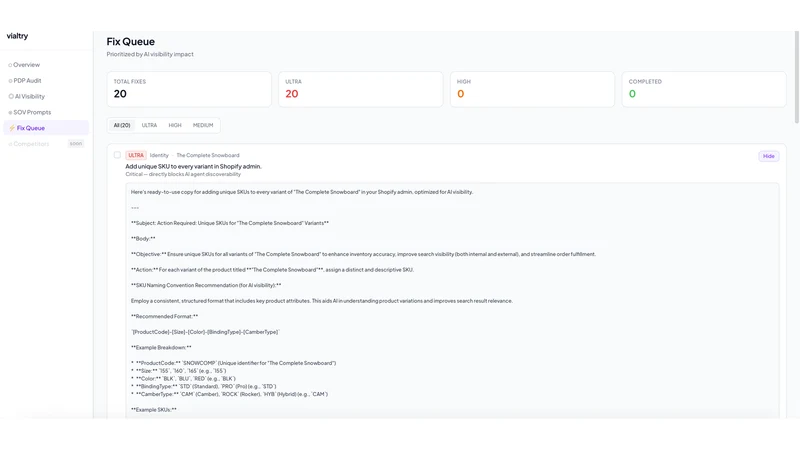Click the '**Recommended Format:**' line

click(164, 316)
